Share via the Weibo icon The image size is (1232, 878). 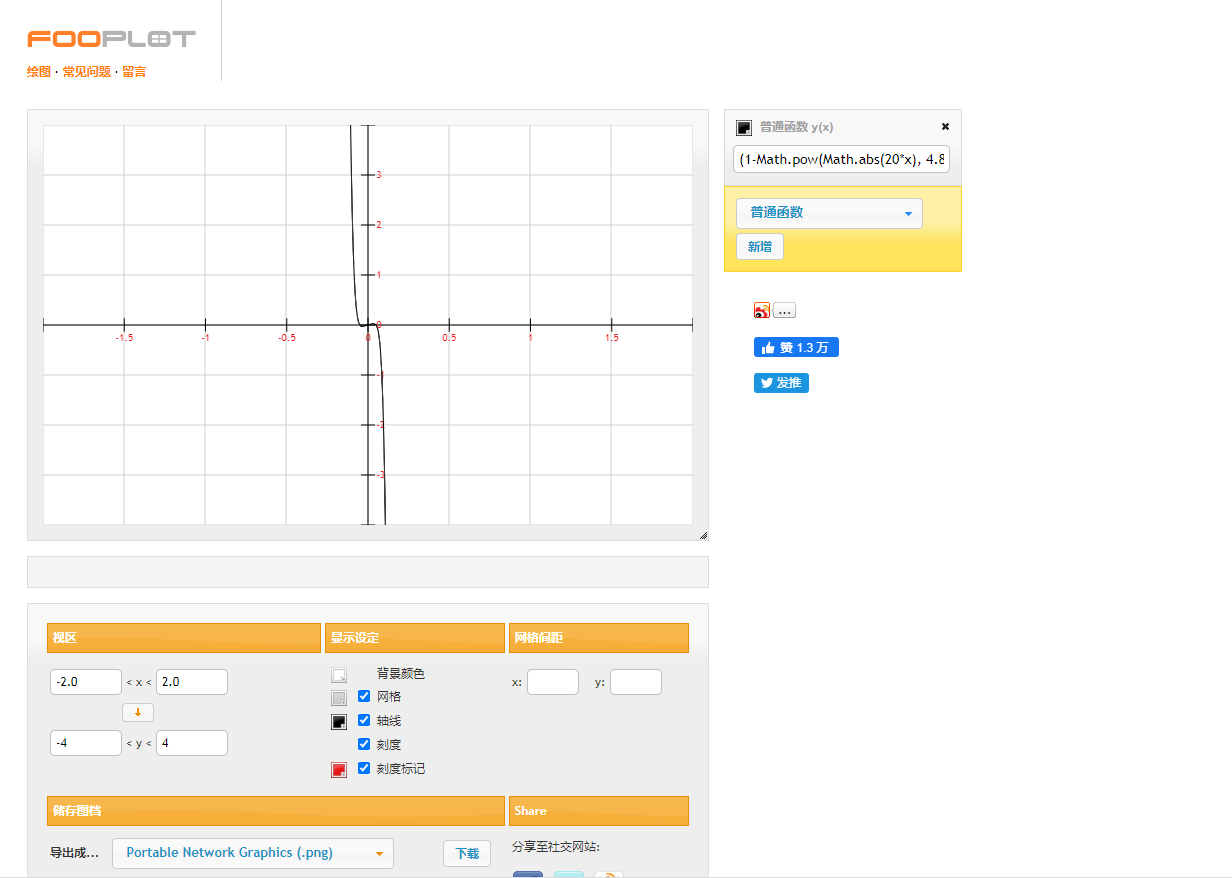(x=762, y=310)
